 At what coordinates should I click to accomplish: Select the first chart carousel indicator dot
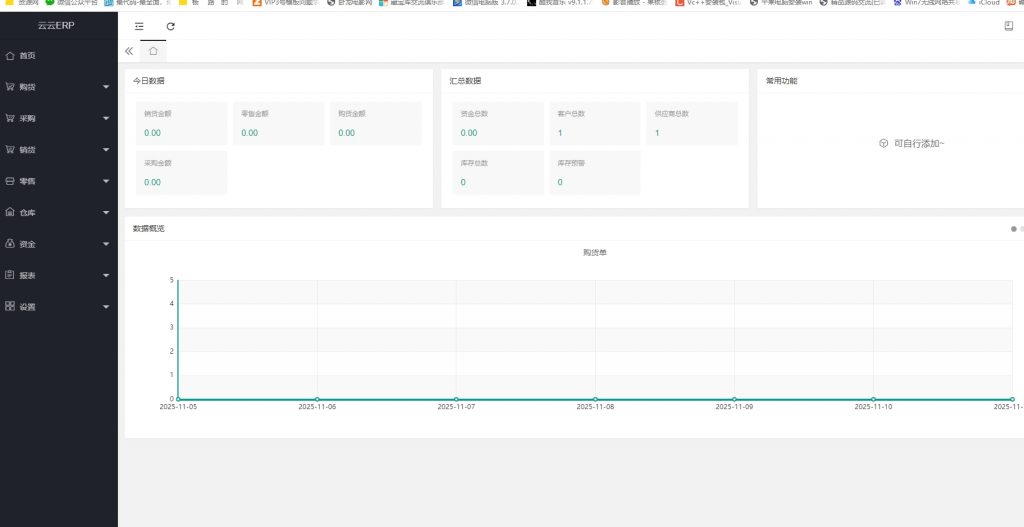tap(1014, 229)
